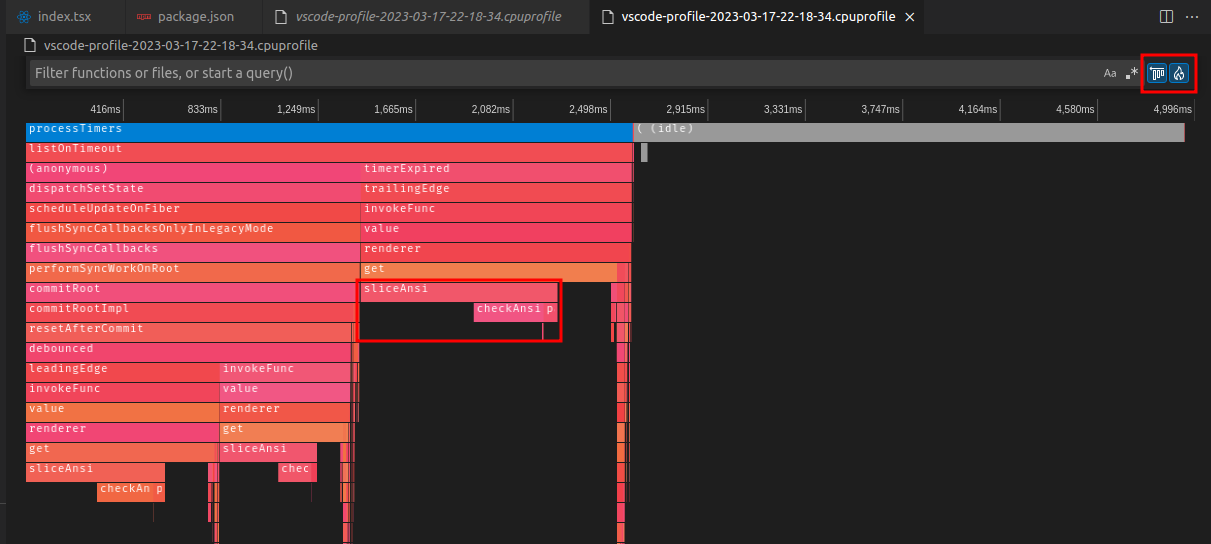Image resolution: width=1211 pixels, height=544 pixels.
Task: Open the More Actions ellipsis menu
Action: click(x=1191, y=17)
